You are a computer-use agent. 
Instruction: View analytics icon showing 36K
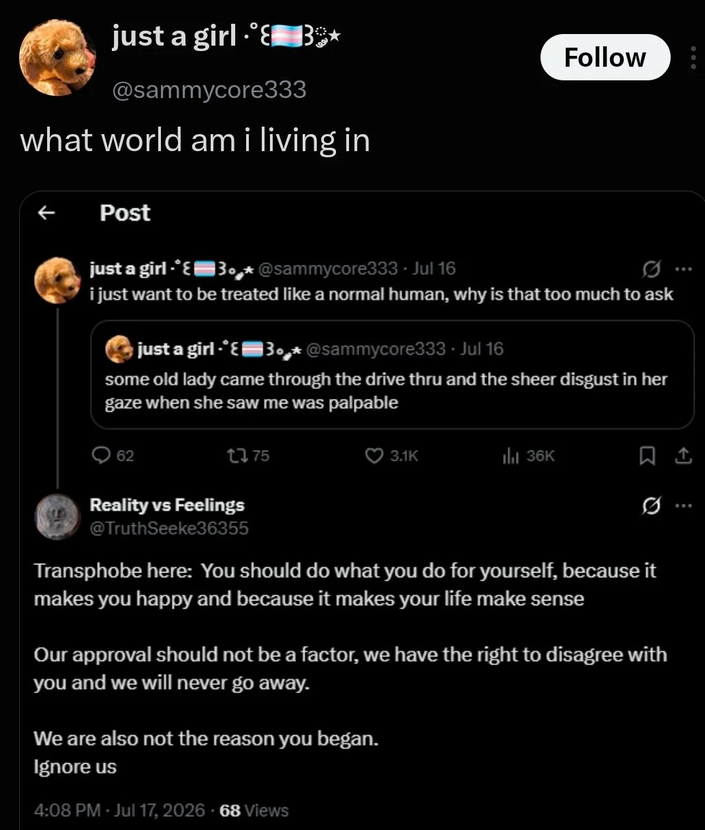click(x=510, y=456)
